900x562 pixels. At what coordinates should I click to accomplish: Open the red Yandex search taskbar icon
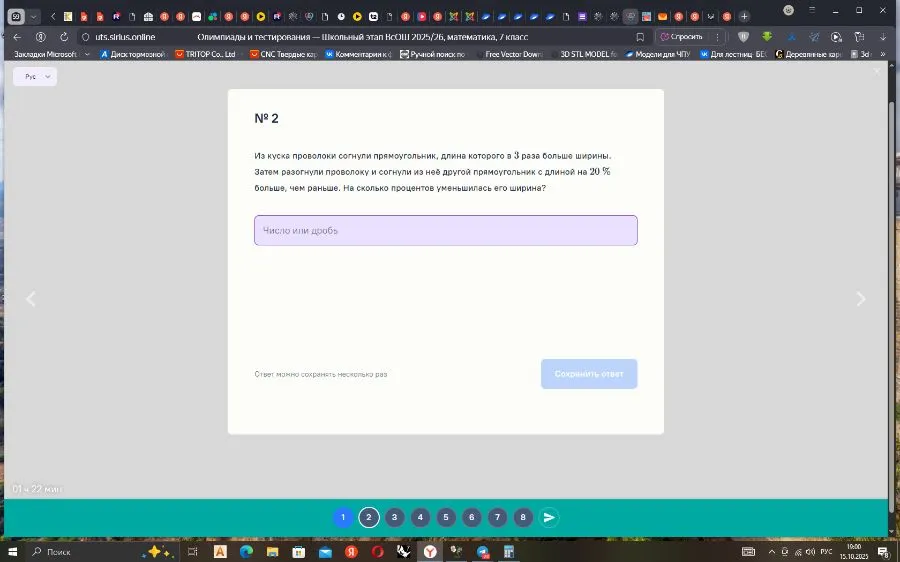[351, 552]
